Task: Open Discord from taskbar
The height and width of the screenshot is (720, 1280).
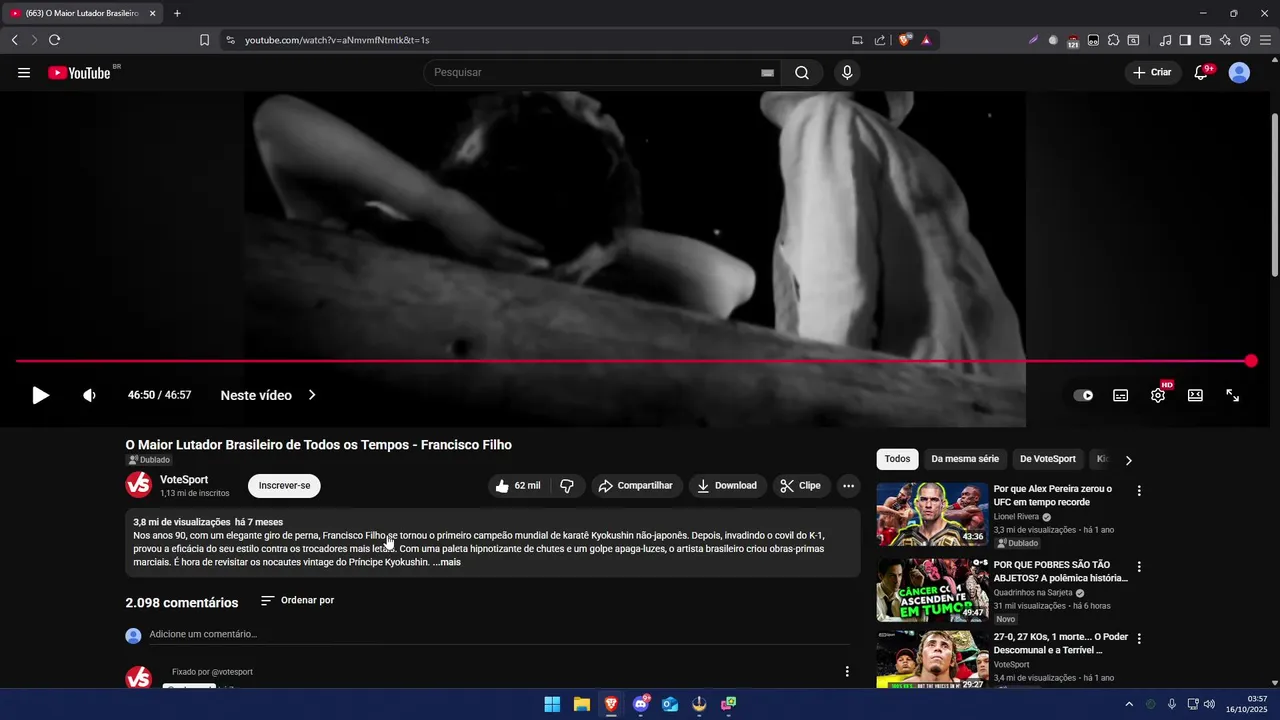Action: (641, 704)
